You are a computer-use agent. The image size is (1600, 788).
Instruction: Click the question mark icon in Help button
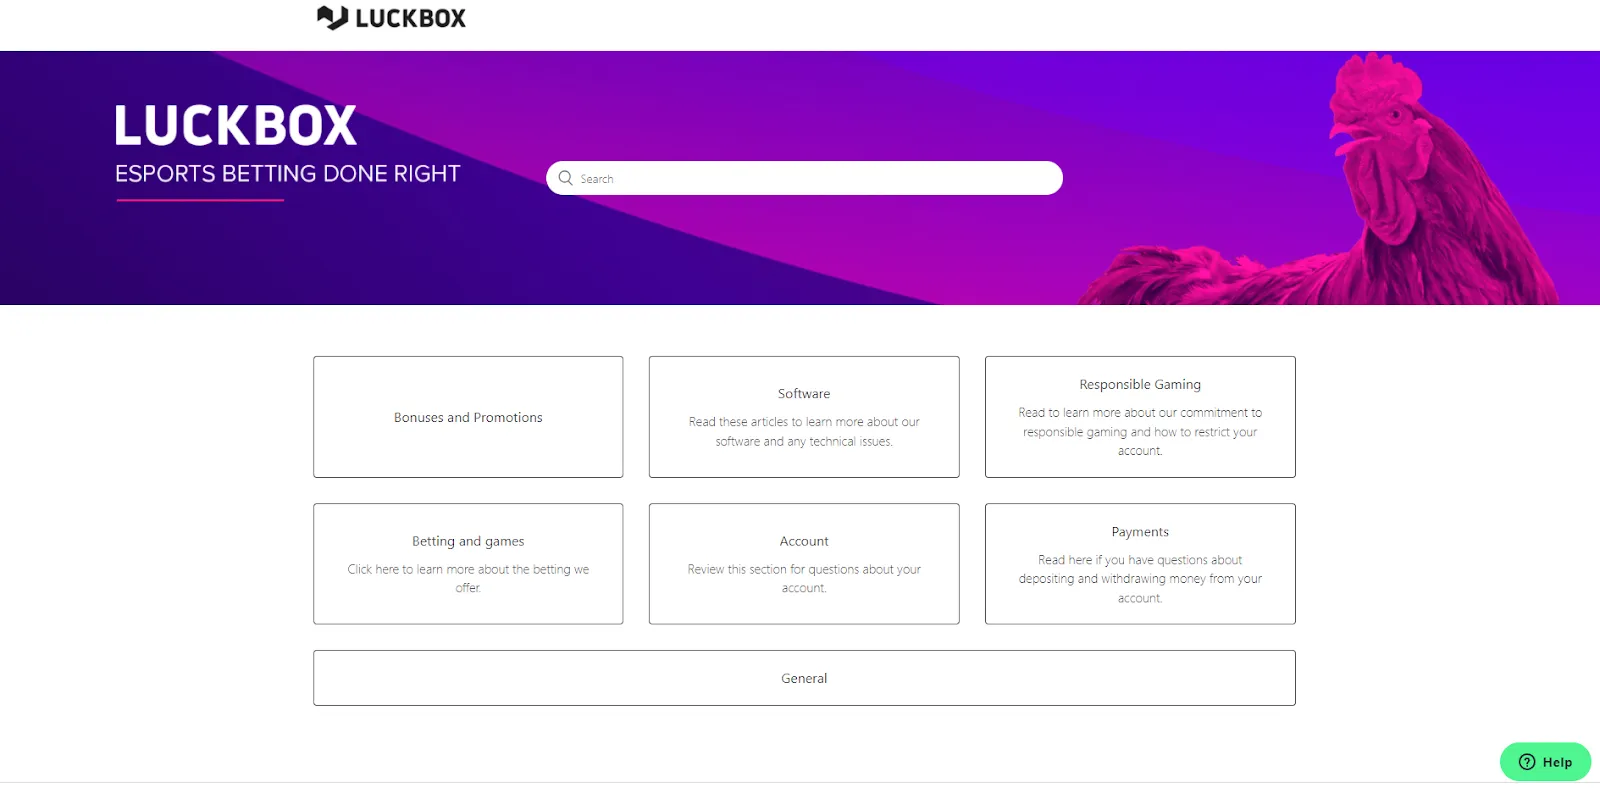click(x=1527, y=762)
